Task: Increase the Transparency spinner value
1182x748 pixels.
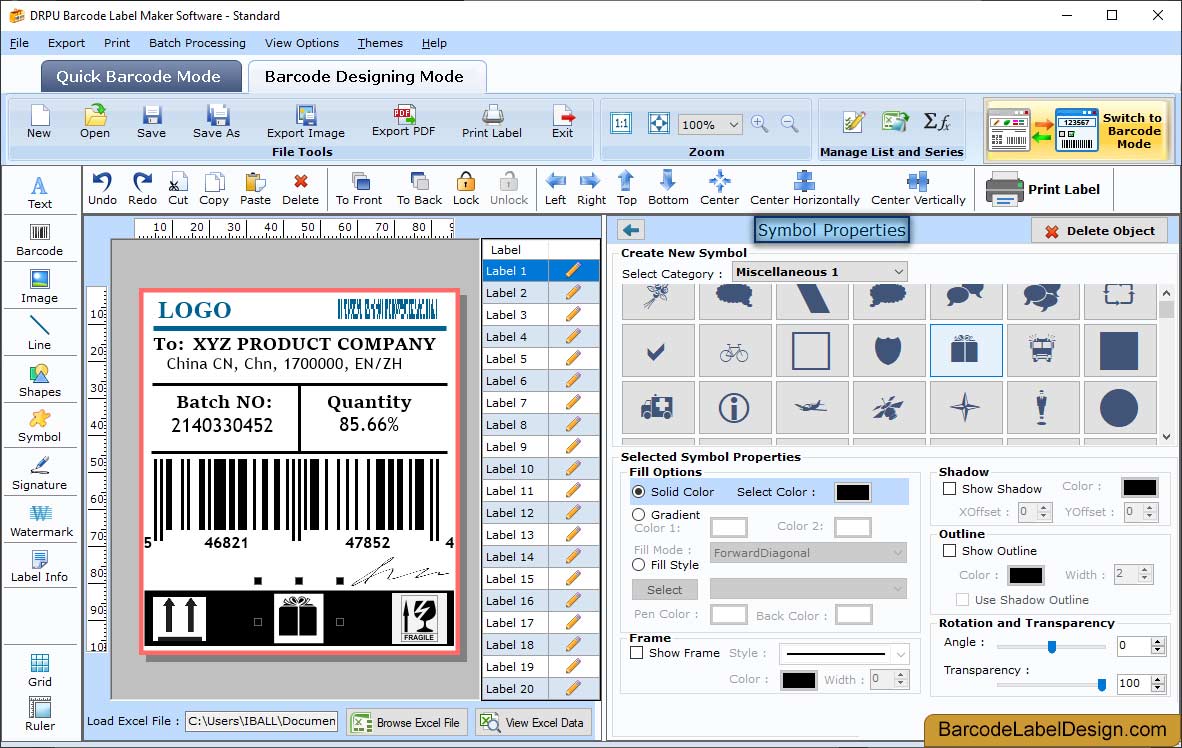Action: click(1158, 679)
